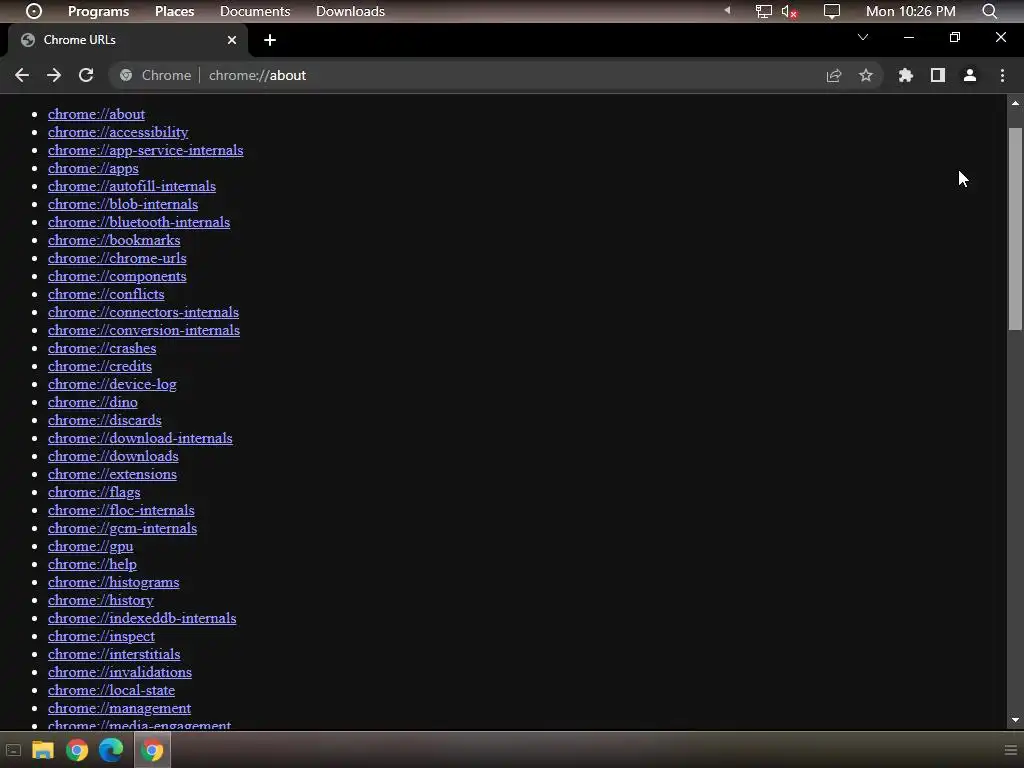This screenshot has width=1024, height=768.
Task: Open the chrome://bluetooth-internals link
Action: click(138, 222)
